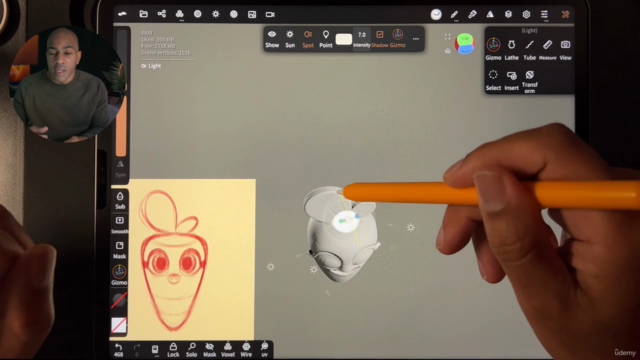640x360 pixels.
Task: Select the View camera tool
Action: click(565, 49)
